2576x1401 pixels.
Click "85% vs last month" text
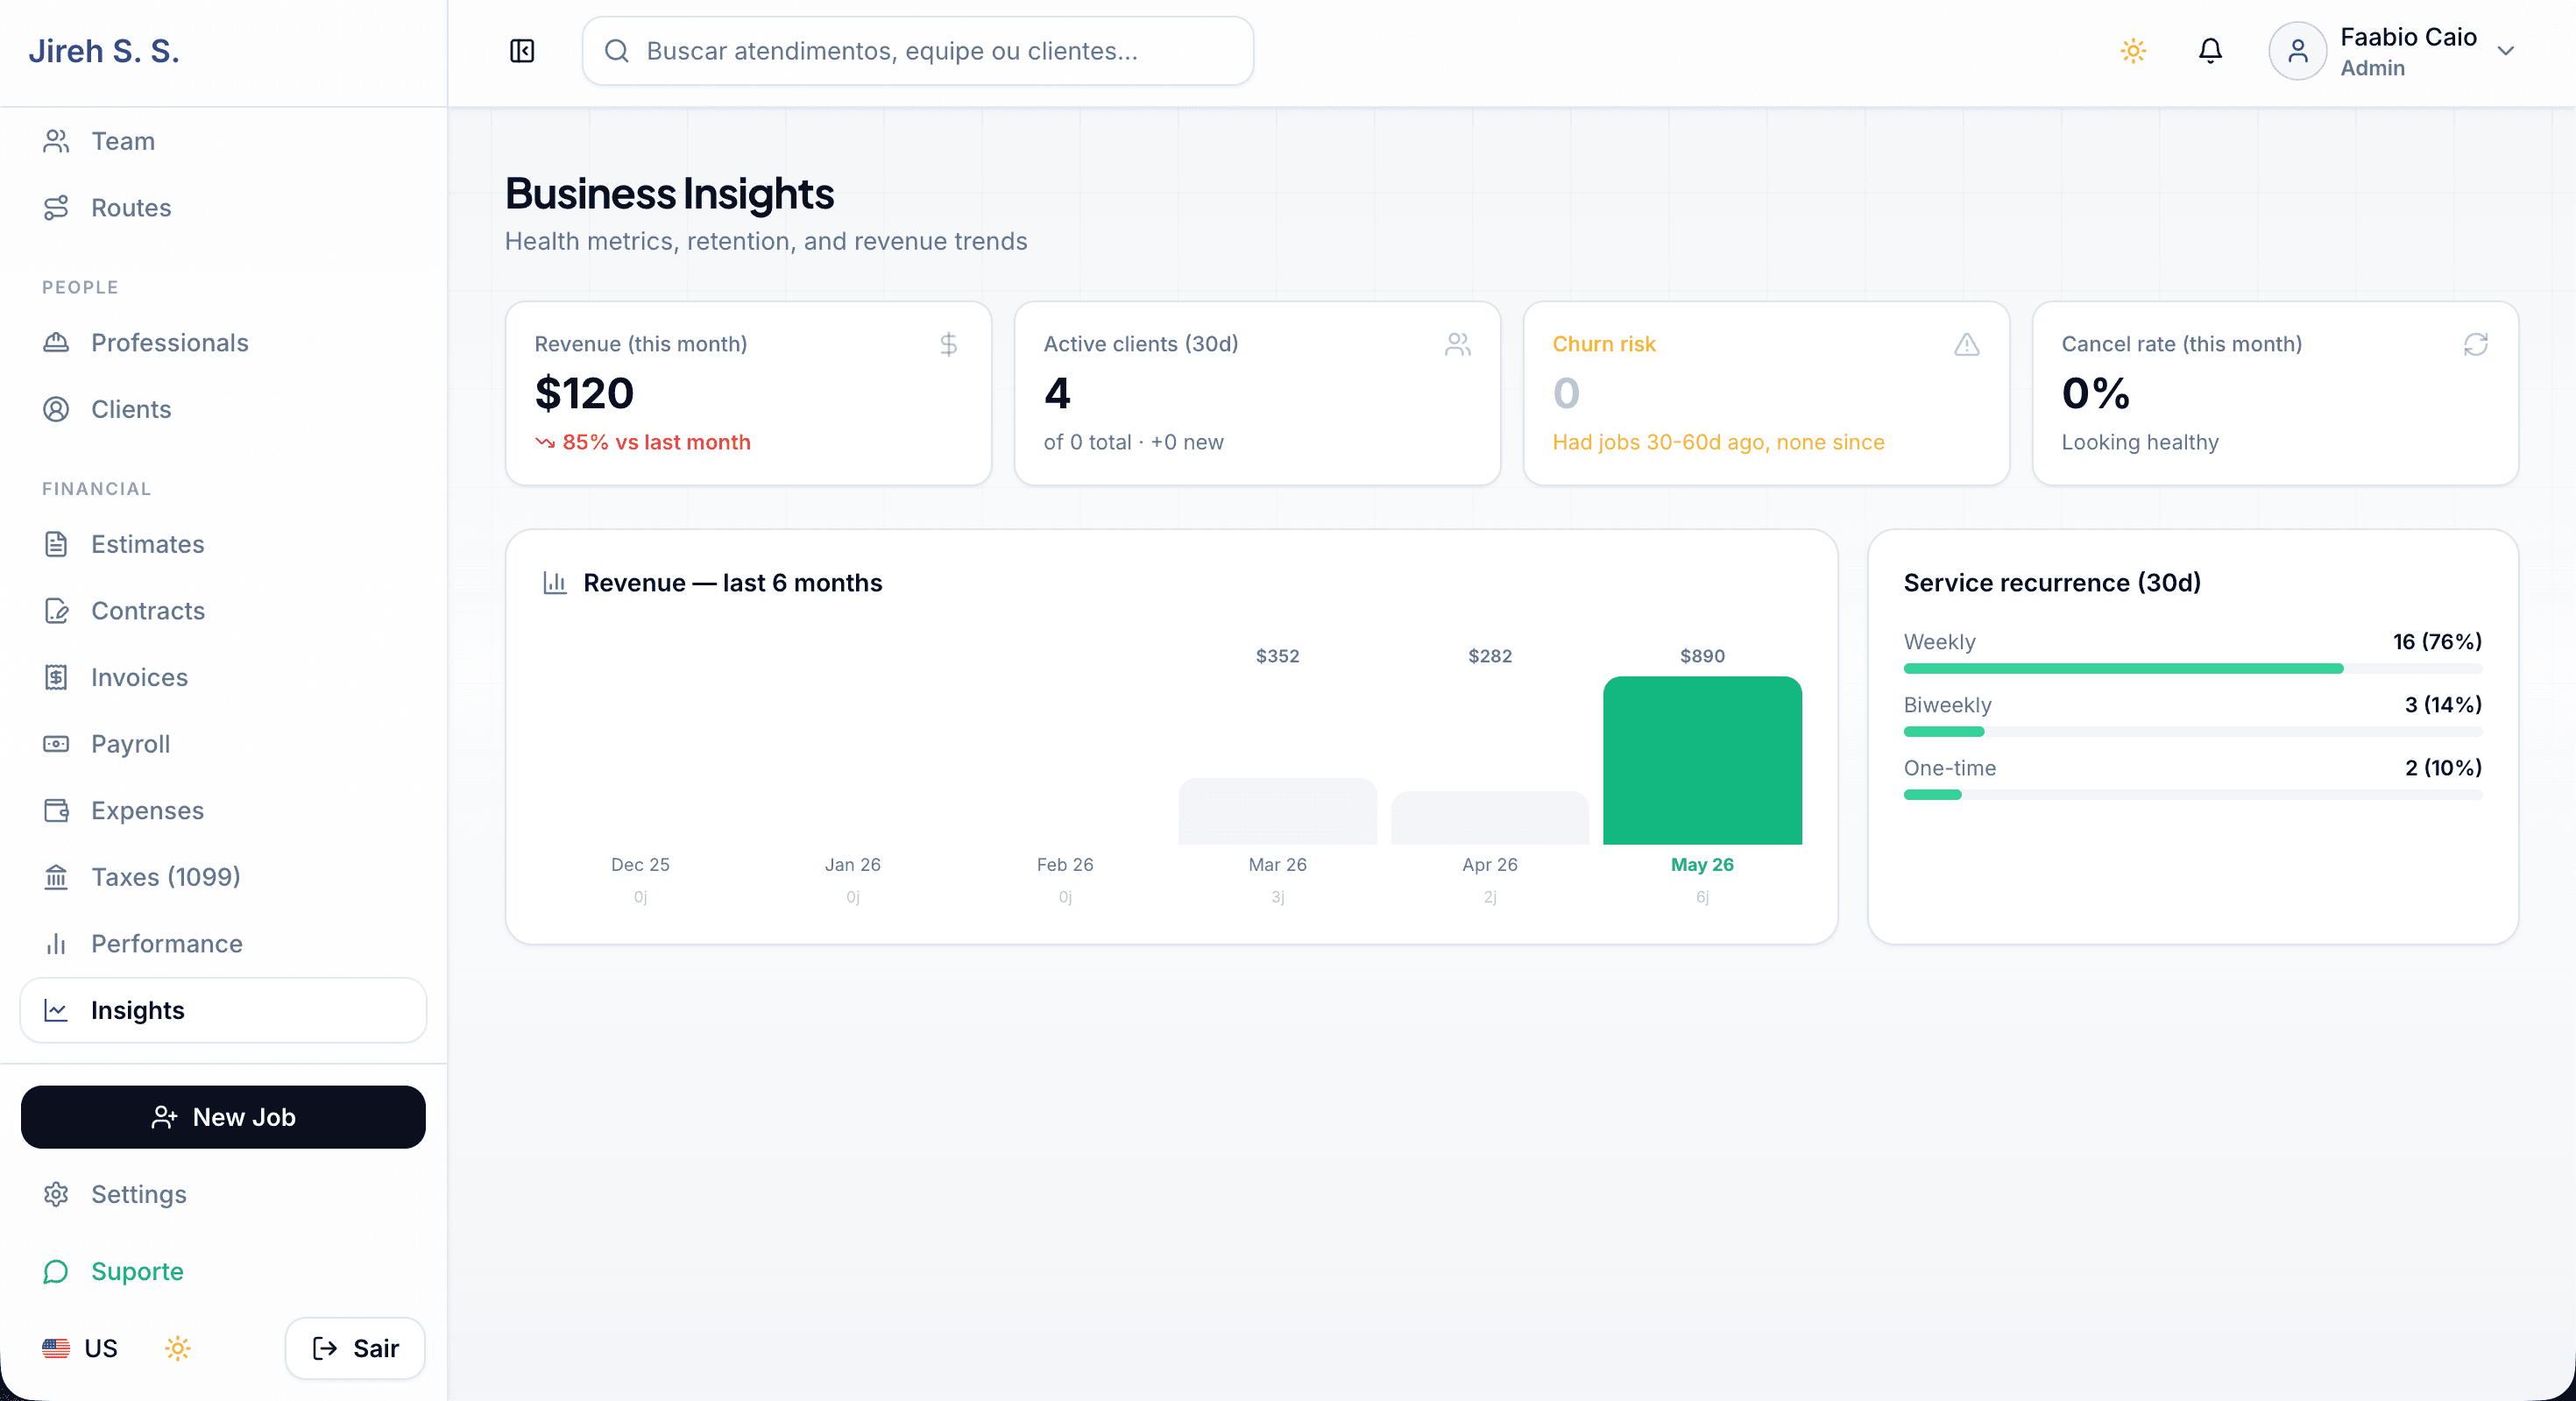(656, 442)
